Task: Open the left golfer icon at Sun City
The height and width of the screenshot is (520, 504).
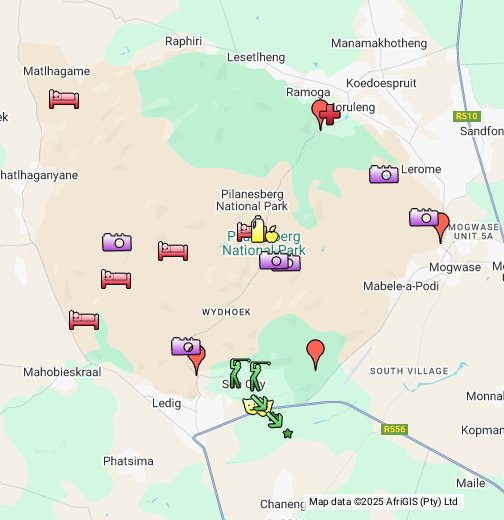Action: (x=238, y=373)
